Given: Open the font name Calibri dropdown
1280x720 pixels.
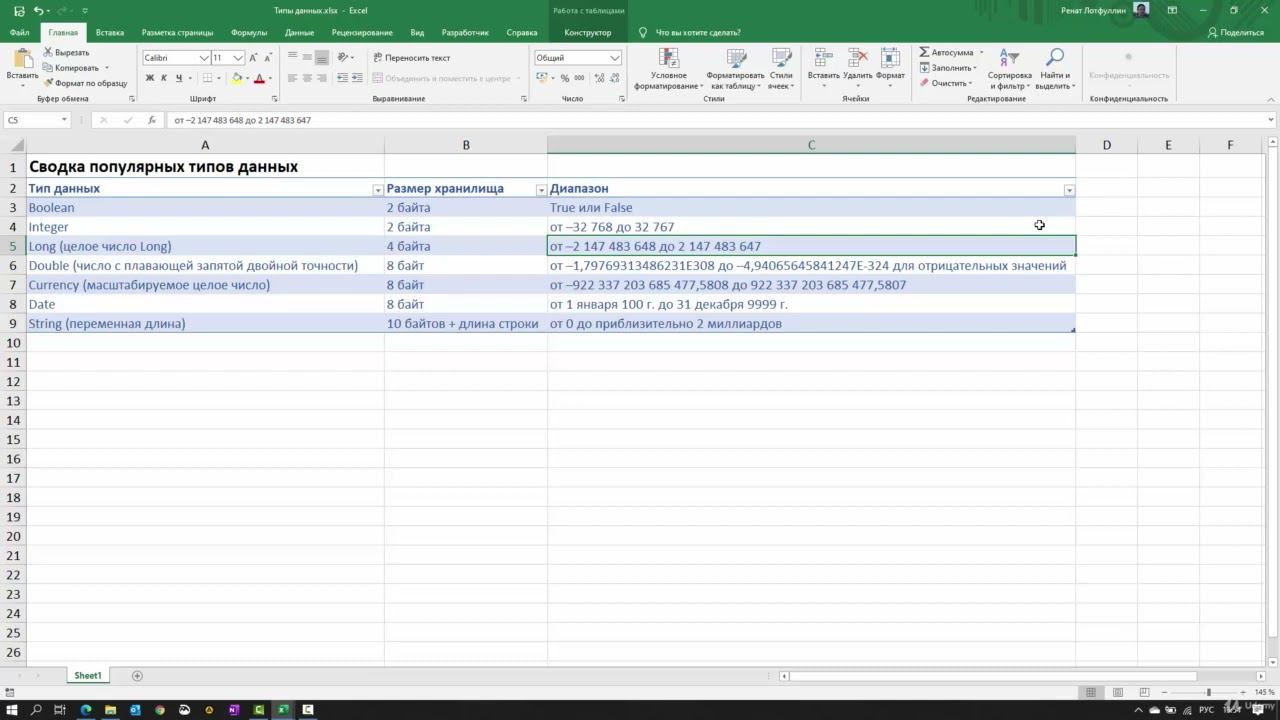Looking at the screenshot, I should tap(204, 58).
